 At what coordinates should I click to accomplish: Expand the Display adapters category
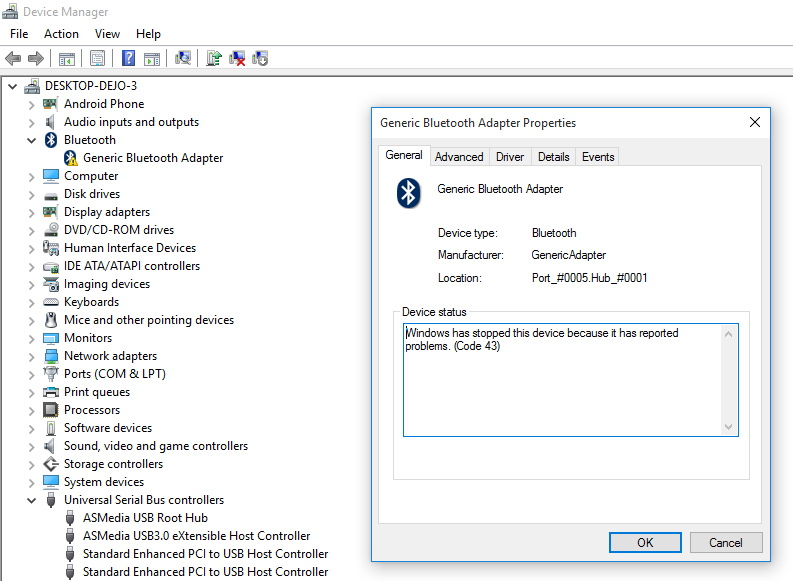31,212
